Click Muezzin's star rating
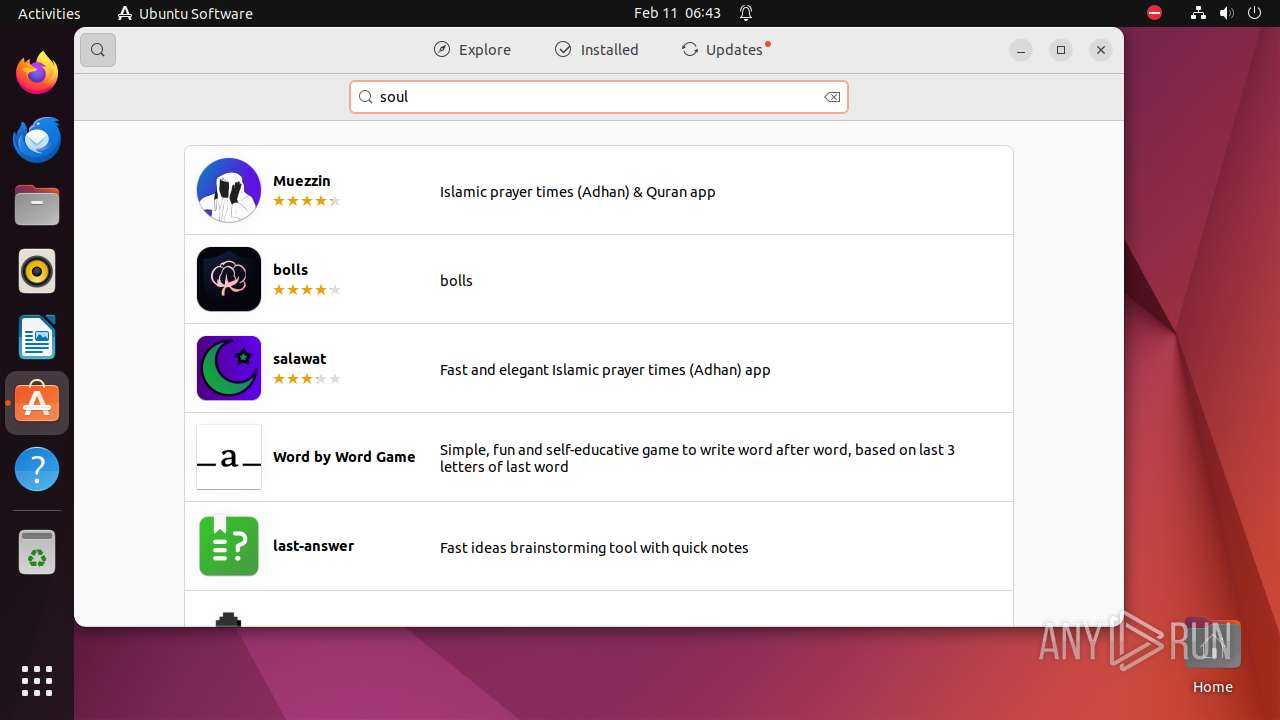Screen dimensions: 1280x720 307,201
